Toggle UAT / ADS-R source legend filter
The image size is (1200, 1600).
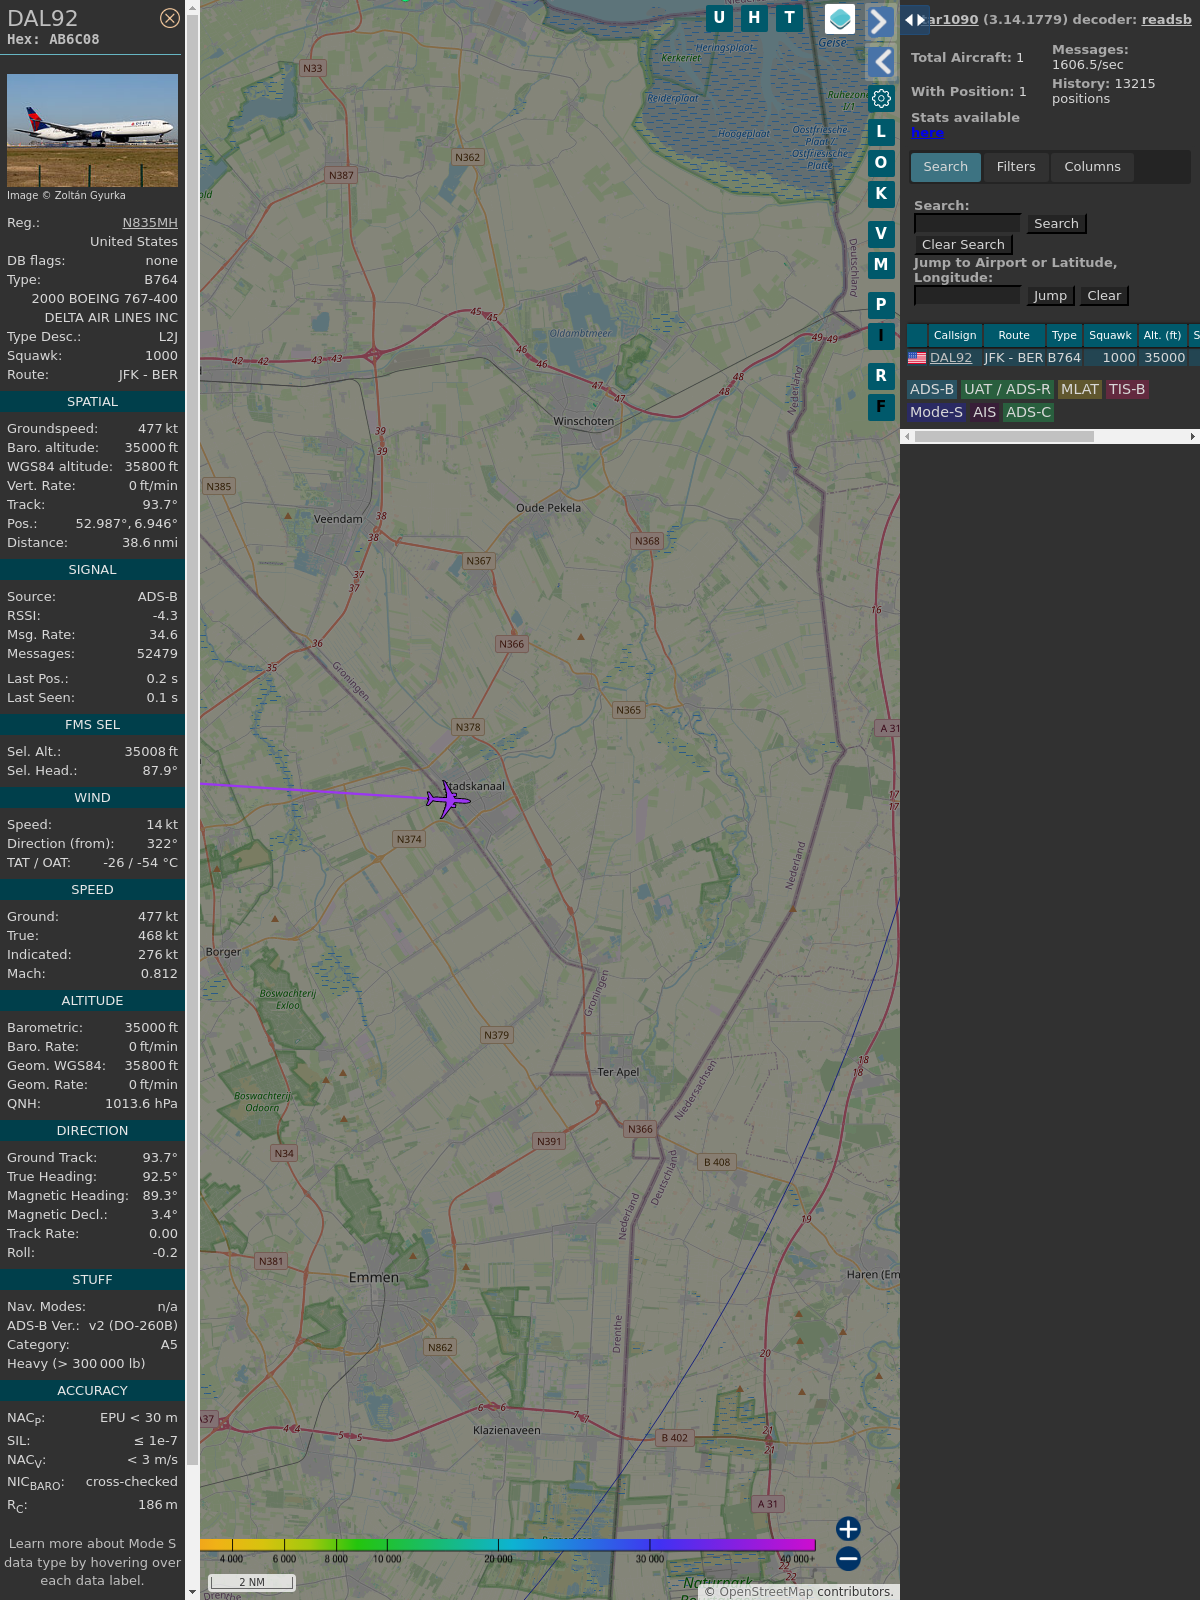[1007, 390]
